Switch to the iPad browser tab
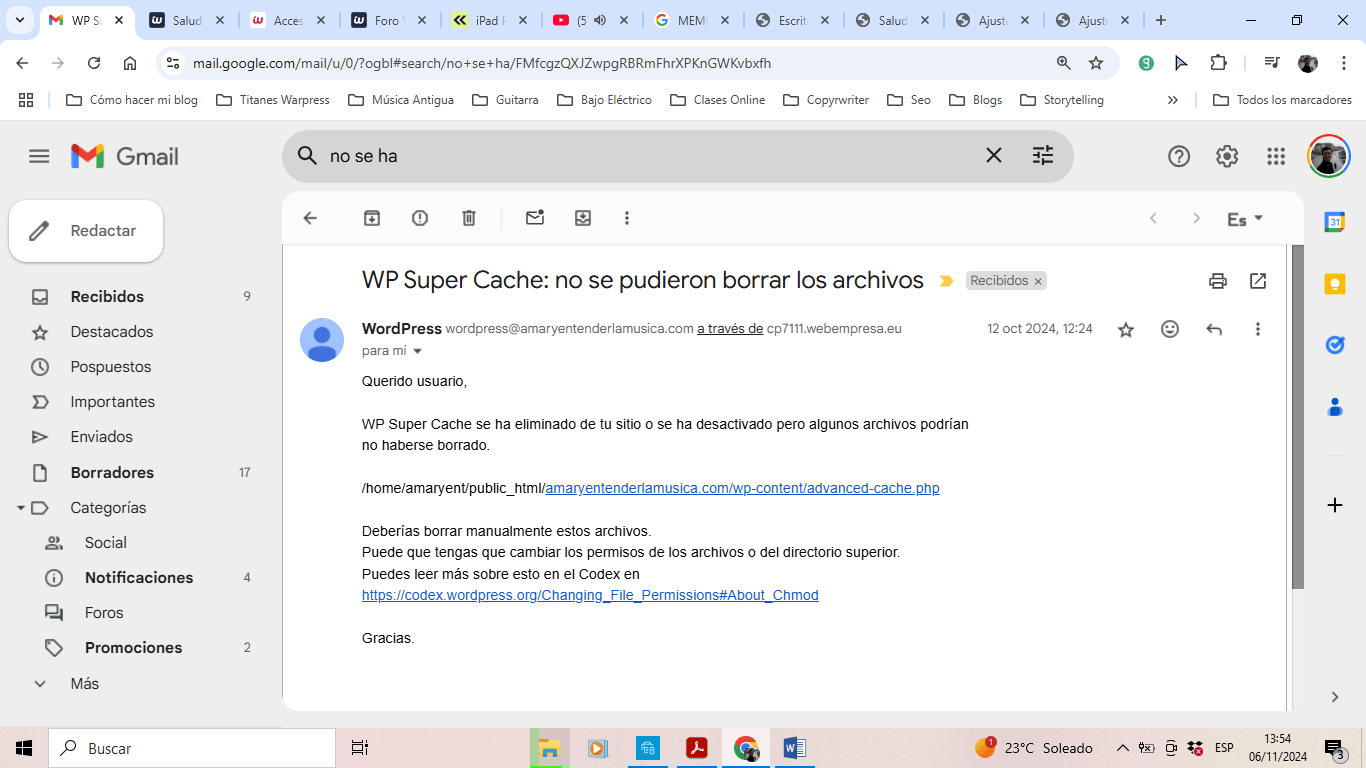This screenshot has width=1366, height=768. [x=490, y=20]
